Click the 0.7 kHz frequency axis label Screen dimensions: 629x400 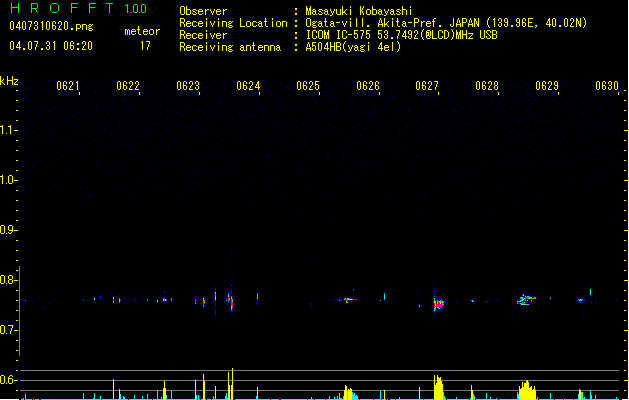[8, 330]
